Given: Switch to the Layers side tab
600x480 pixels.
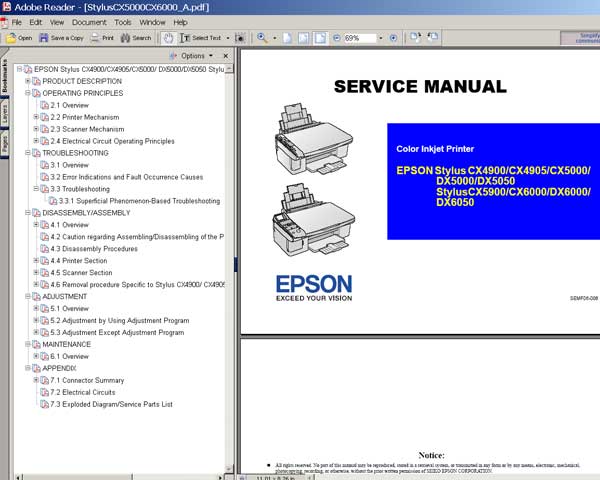Looking at the screenshot, I should click(5, 114).
